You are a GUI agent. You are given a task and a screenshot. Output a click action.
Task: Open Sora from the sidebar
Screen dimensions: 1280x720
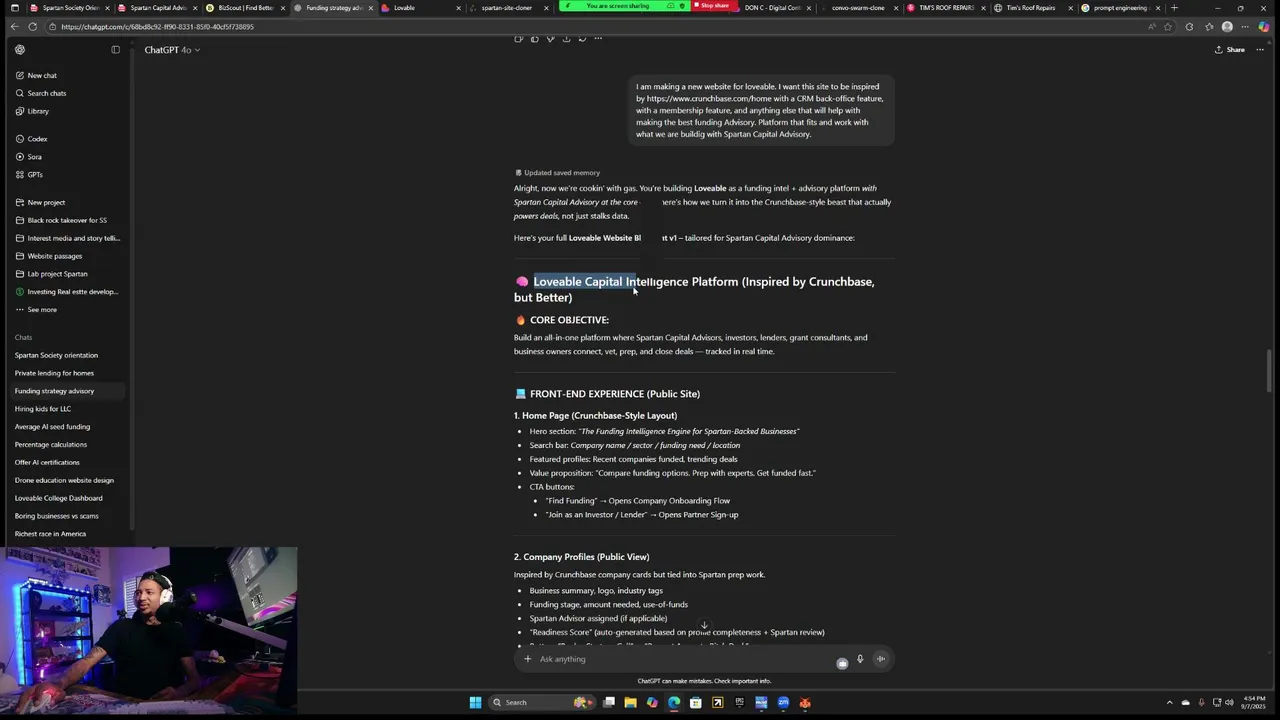29,157
